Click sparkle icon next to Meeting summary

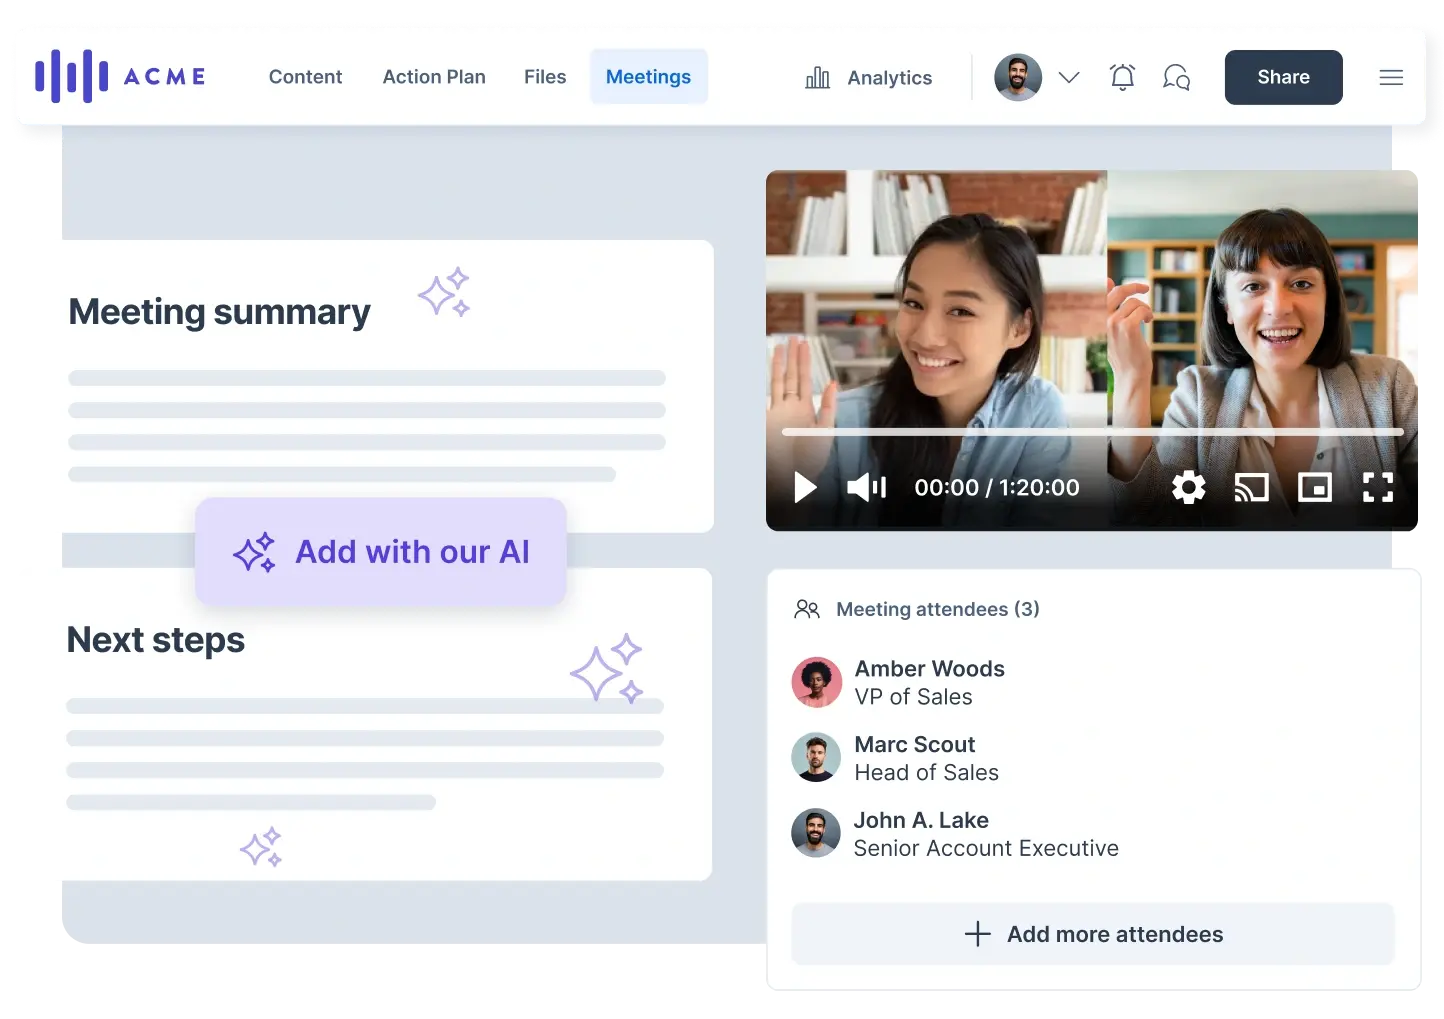pyautogui.click(x=444, y=292)
